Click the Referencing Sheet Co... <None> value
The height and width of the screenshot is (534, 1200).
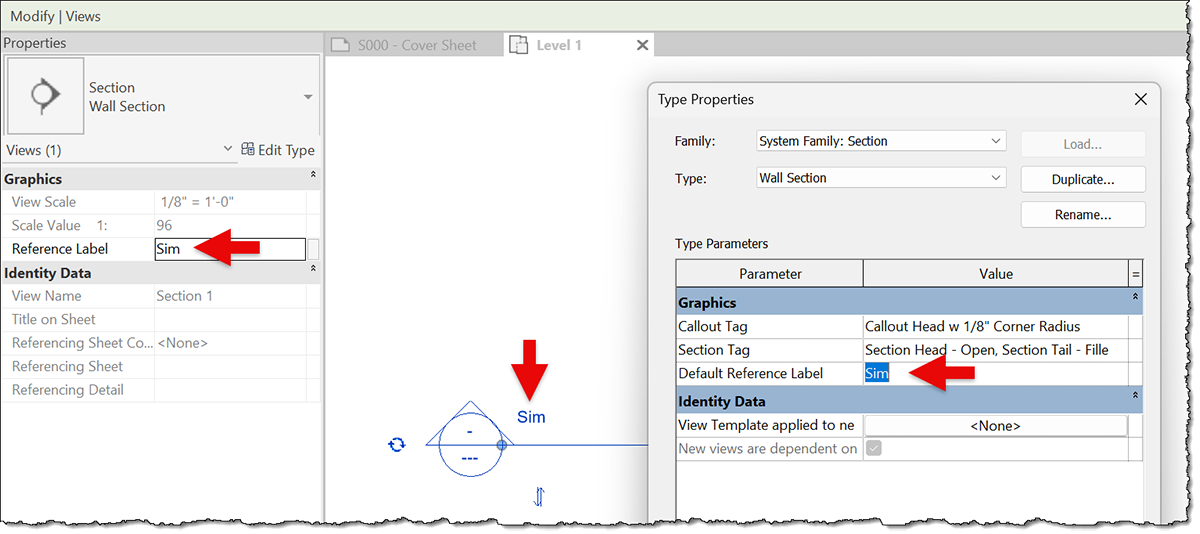230,343
